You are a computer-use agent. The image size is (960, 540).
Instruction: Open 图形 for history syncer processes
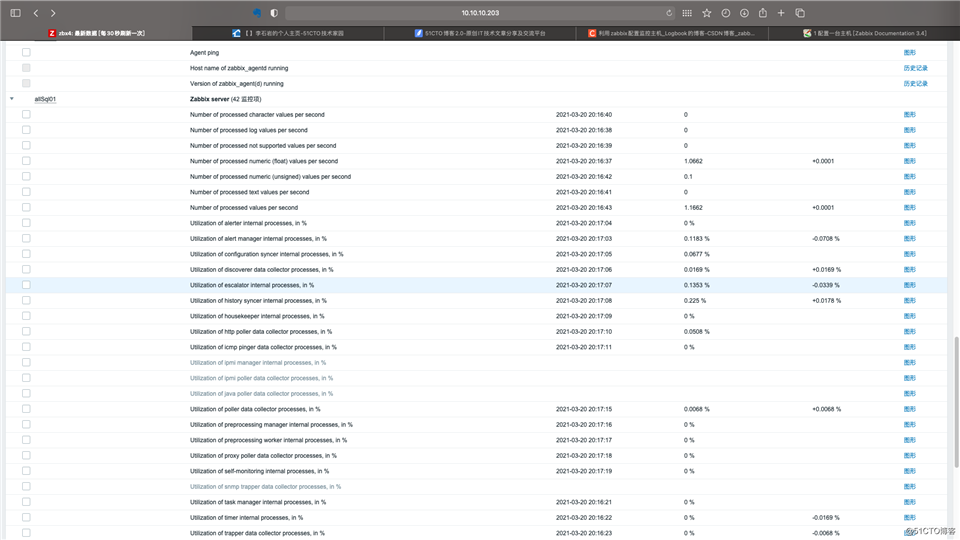909,301
